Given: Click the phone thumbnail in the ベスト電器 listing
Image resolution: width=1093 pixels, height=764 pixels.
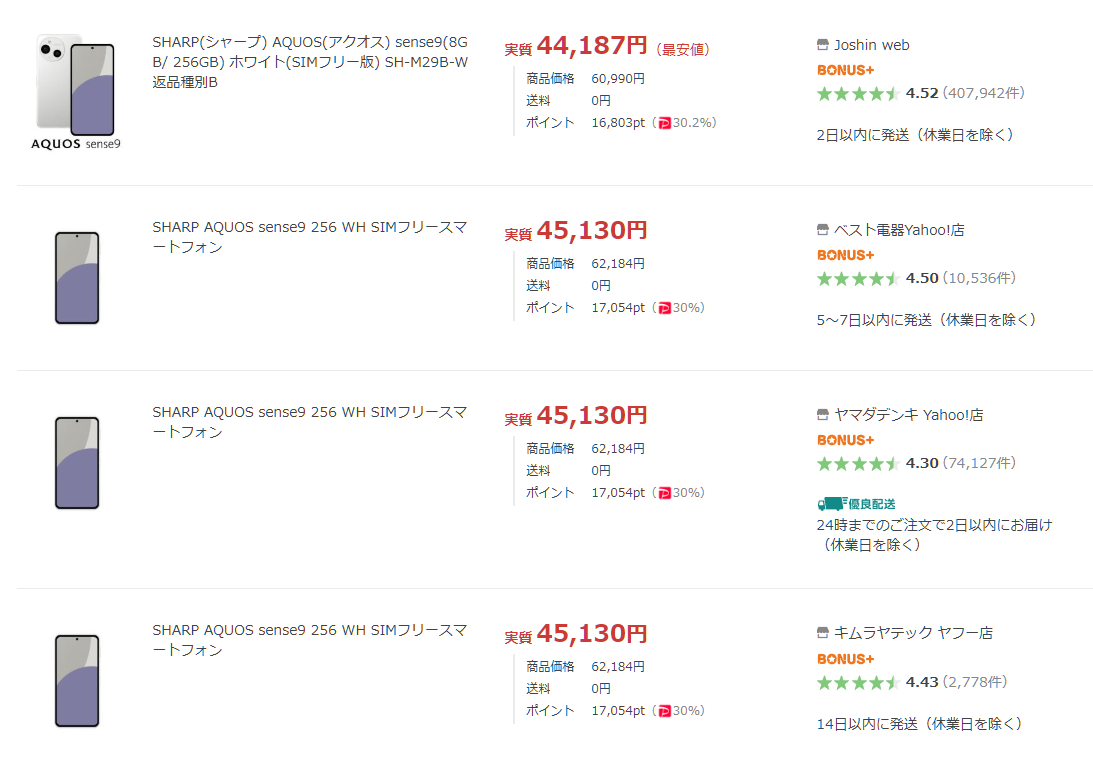Looking at the screenshot, I should click(77, 278).
